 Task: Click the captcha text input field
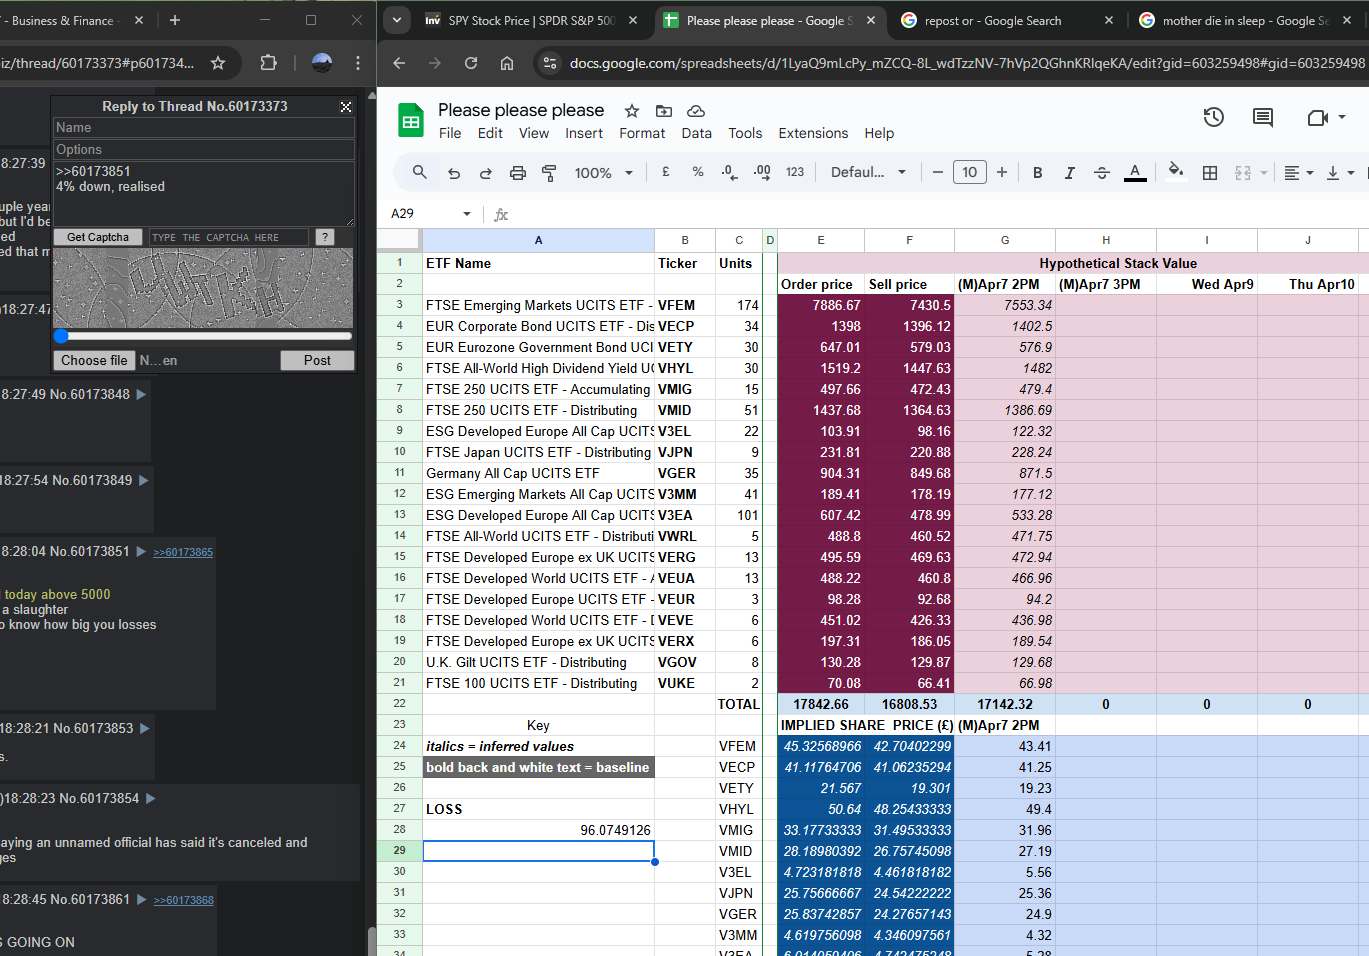click(x=229, y=237)
